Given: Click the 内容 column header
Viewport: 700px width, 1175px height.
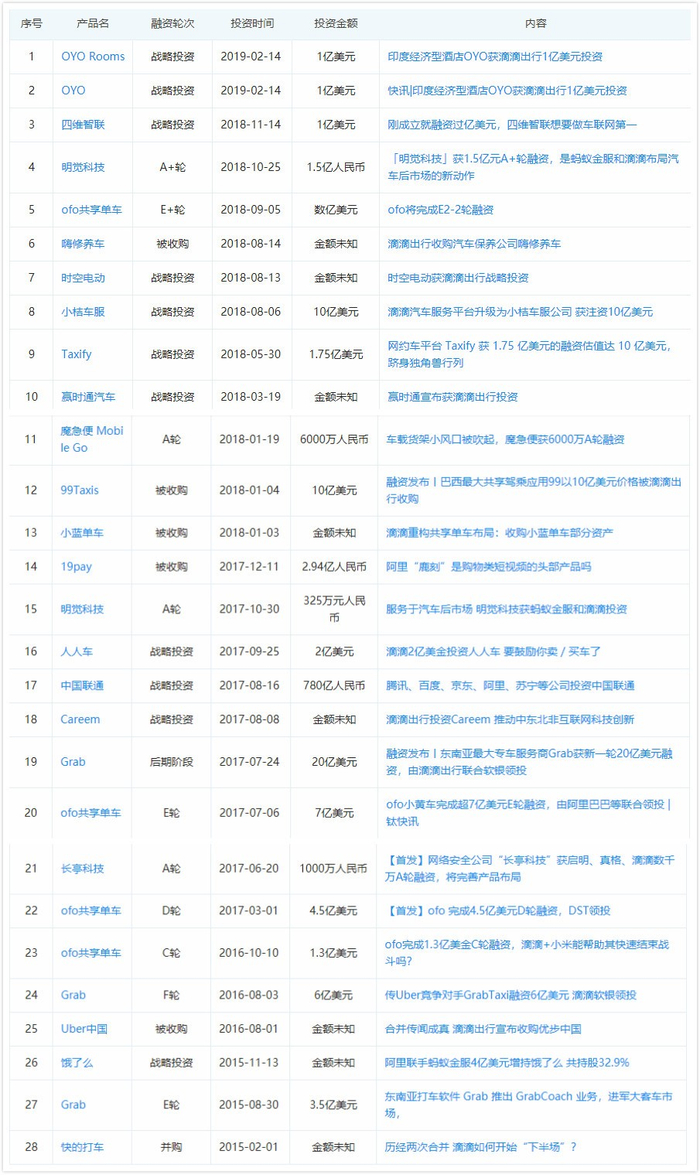Looking at the screenshot, I should [x=535, y=24].
